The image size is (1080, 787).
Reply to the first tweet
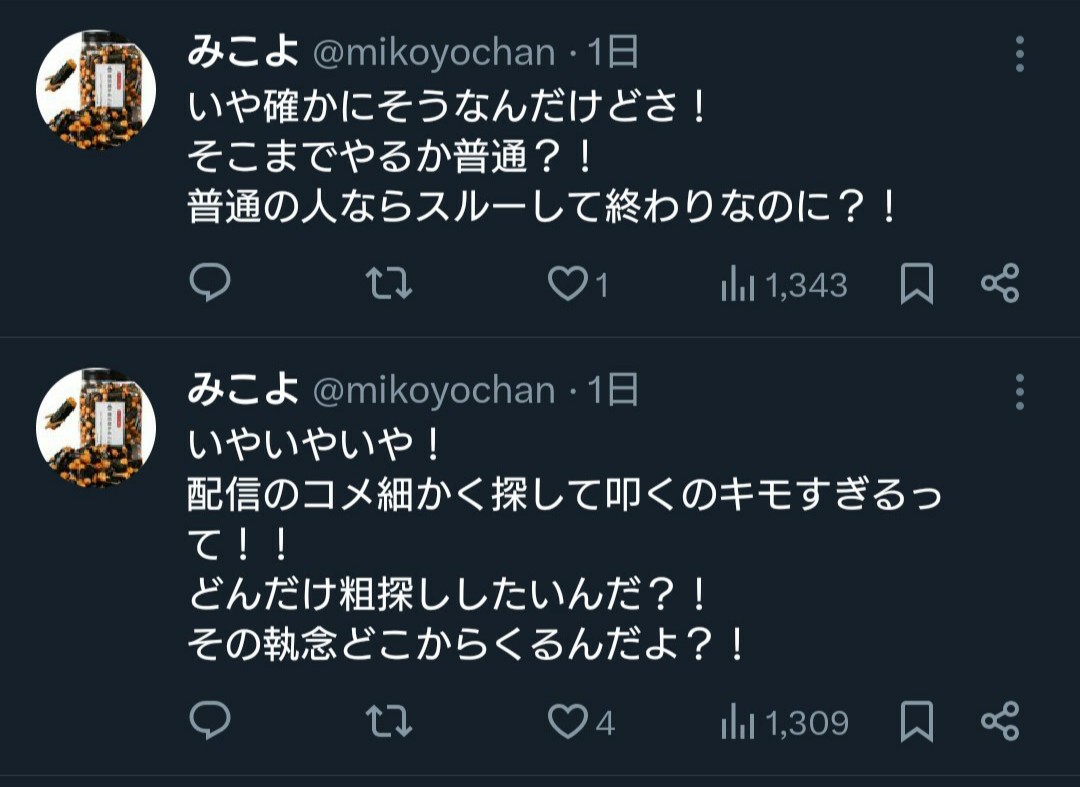[210, 285]
